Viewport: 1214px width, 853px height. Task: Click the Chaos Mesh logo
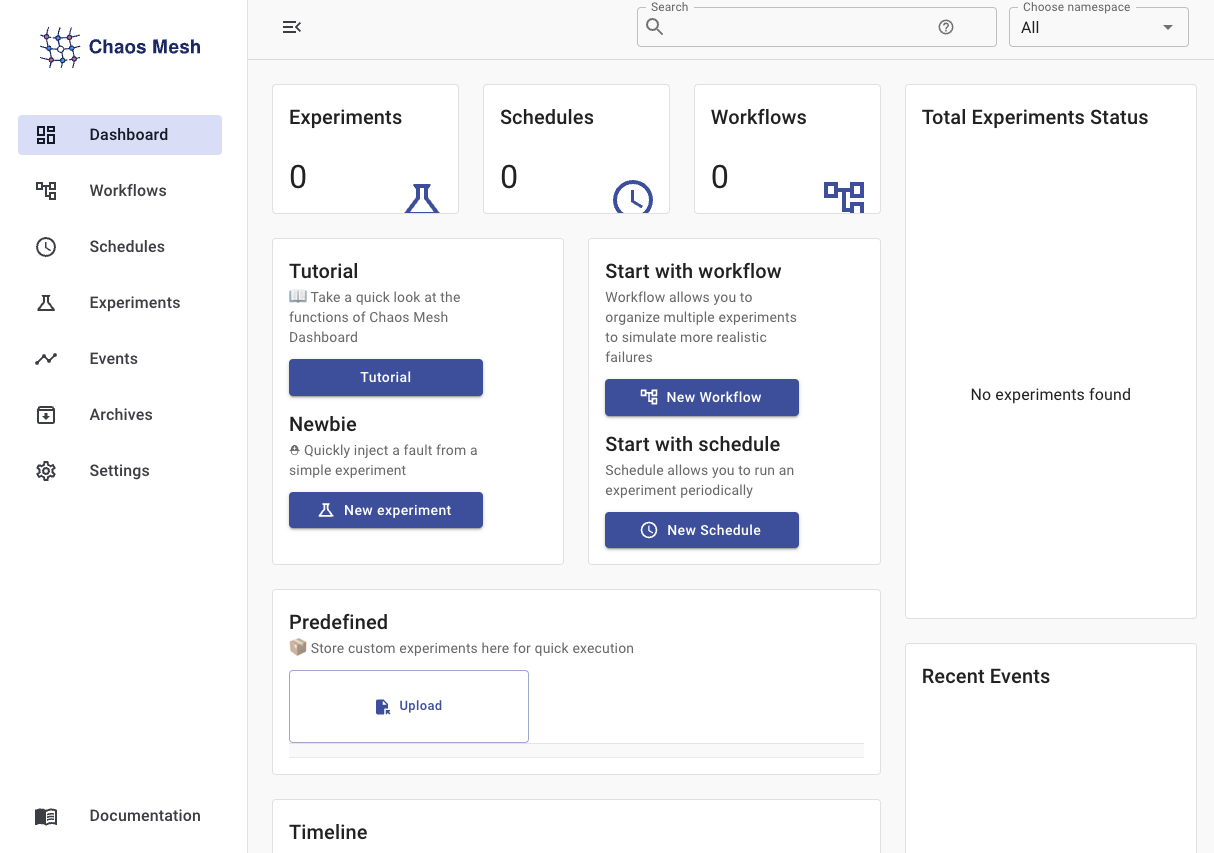120,47
